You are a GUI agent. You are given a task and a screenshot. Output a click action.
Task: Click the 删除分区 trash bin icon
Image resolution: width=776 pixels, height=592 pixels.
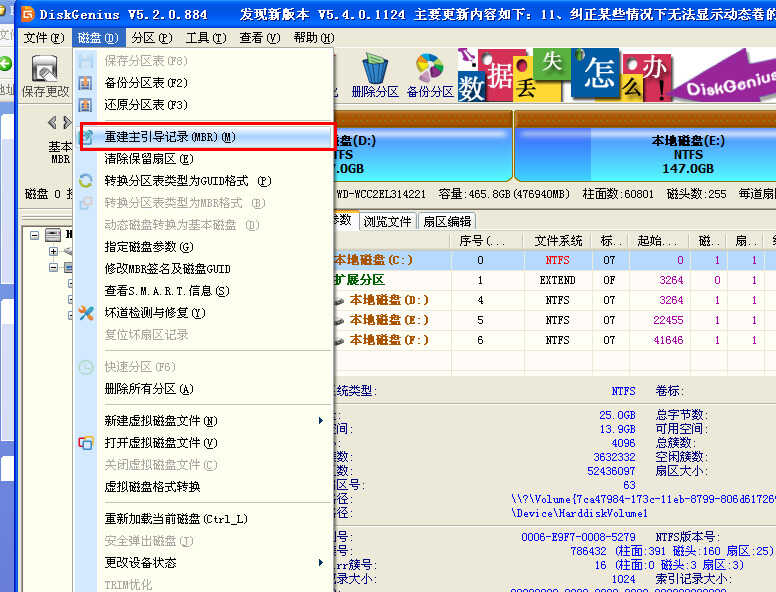375,69
